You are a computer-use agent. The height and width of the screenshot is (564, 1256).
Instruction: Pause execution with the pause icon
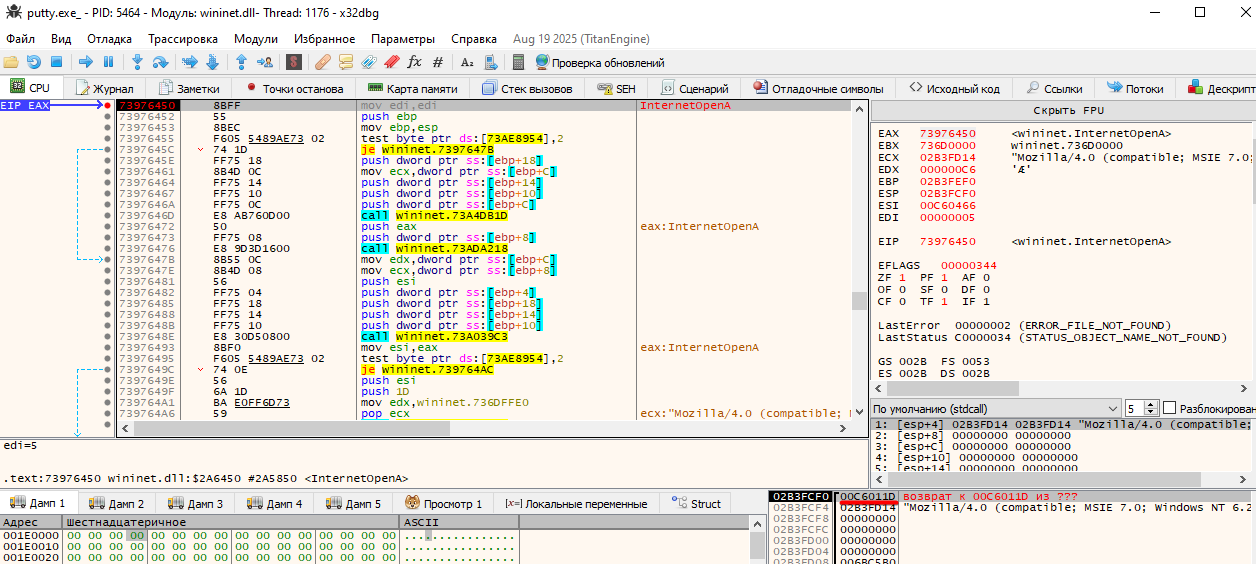(x=108, y=62)
